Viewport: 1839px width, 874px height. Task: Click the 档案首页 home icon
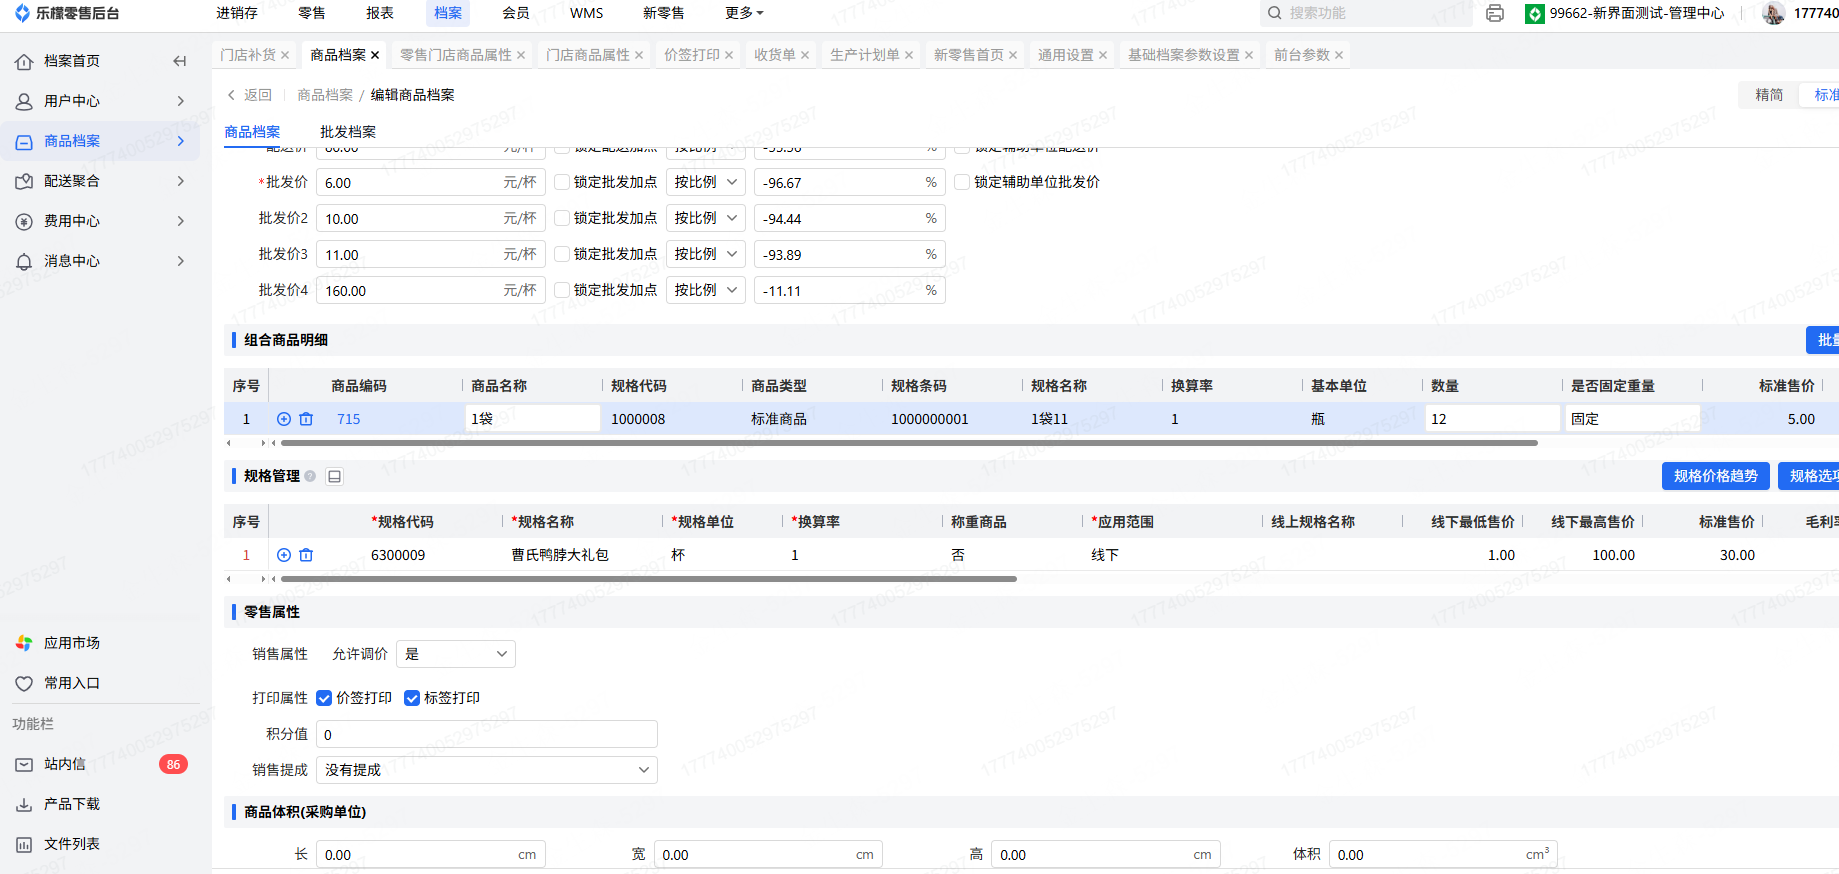click(24, 61)
